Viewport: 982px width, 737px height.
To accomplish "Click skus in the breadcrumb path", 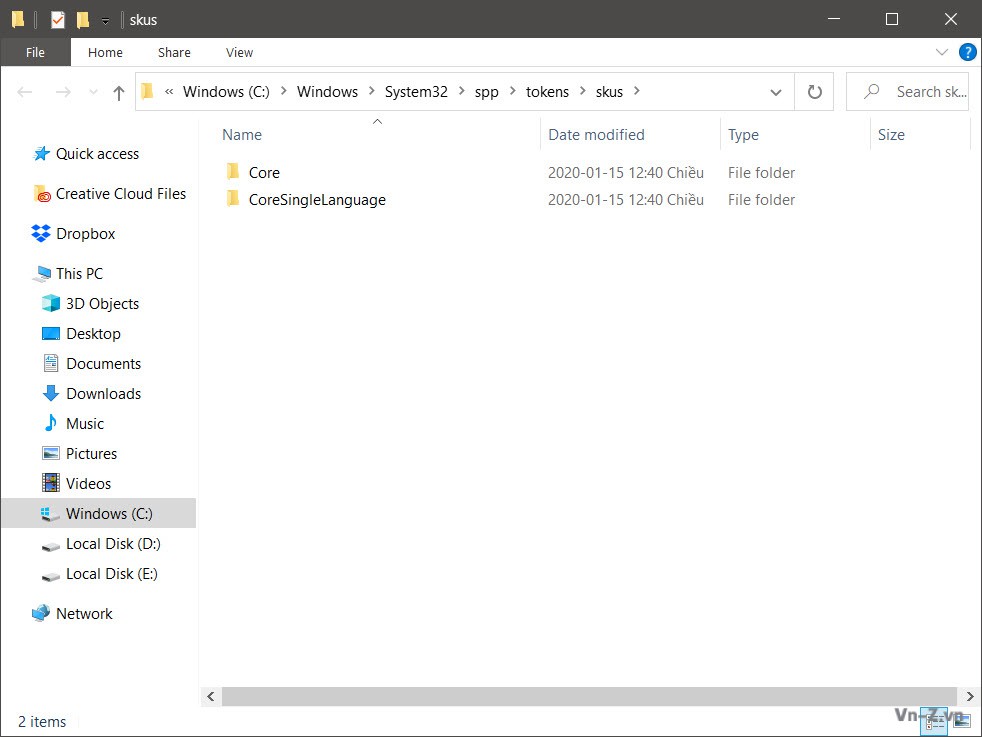I will tap(609, 92).
